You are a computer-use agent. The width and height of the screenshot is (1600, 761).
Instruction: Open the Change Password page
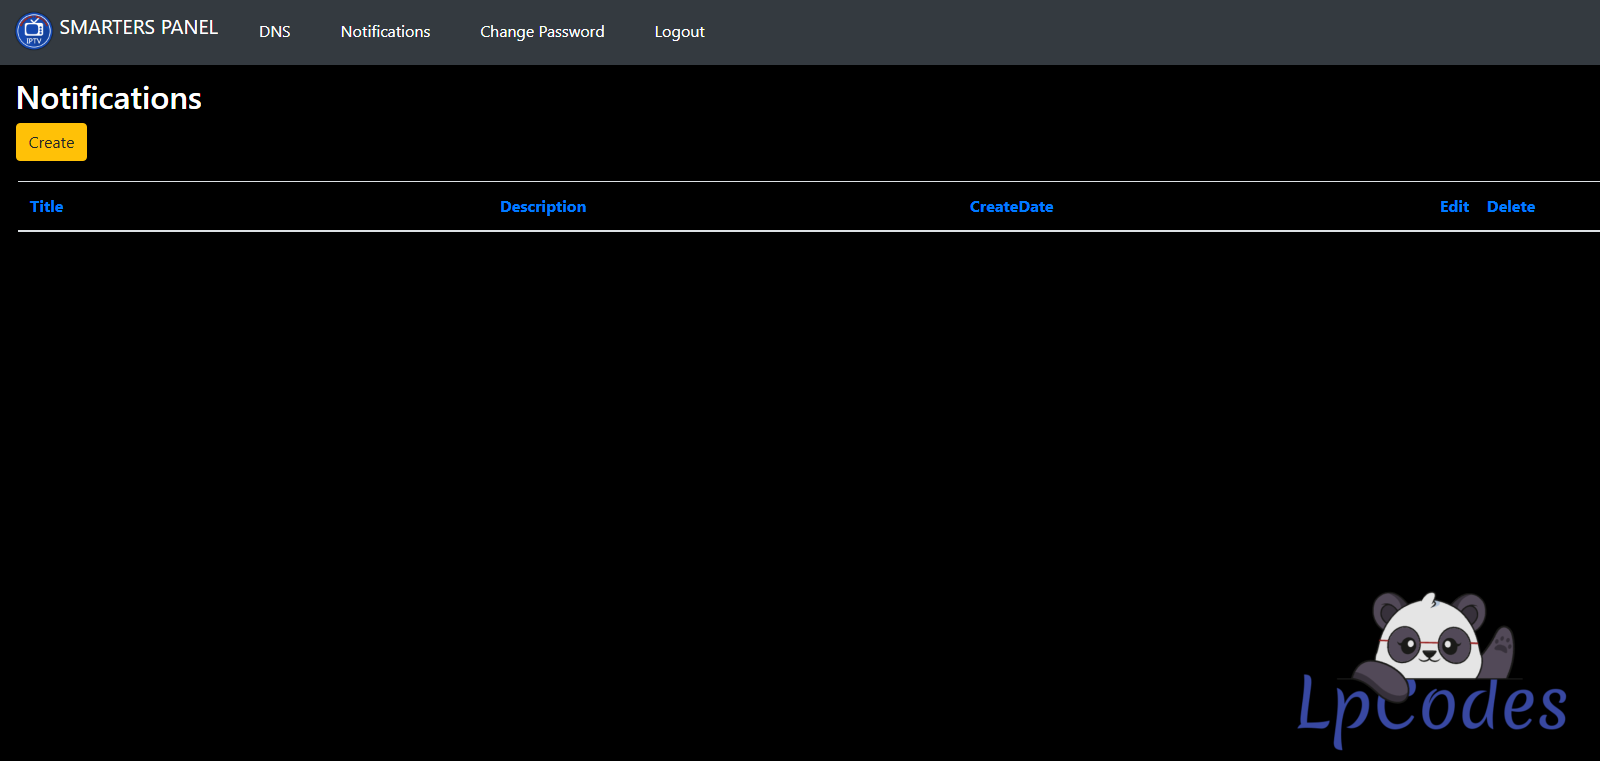(x=542, y=32)
